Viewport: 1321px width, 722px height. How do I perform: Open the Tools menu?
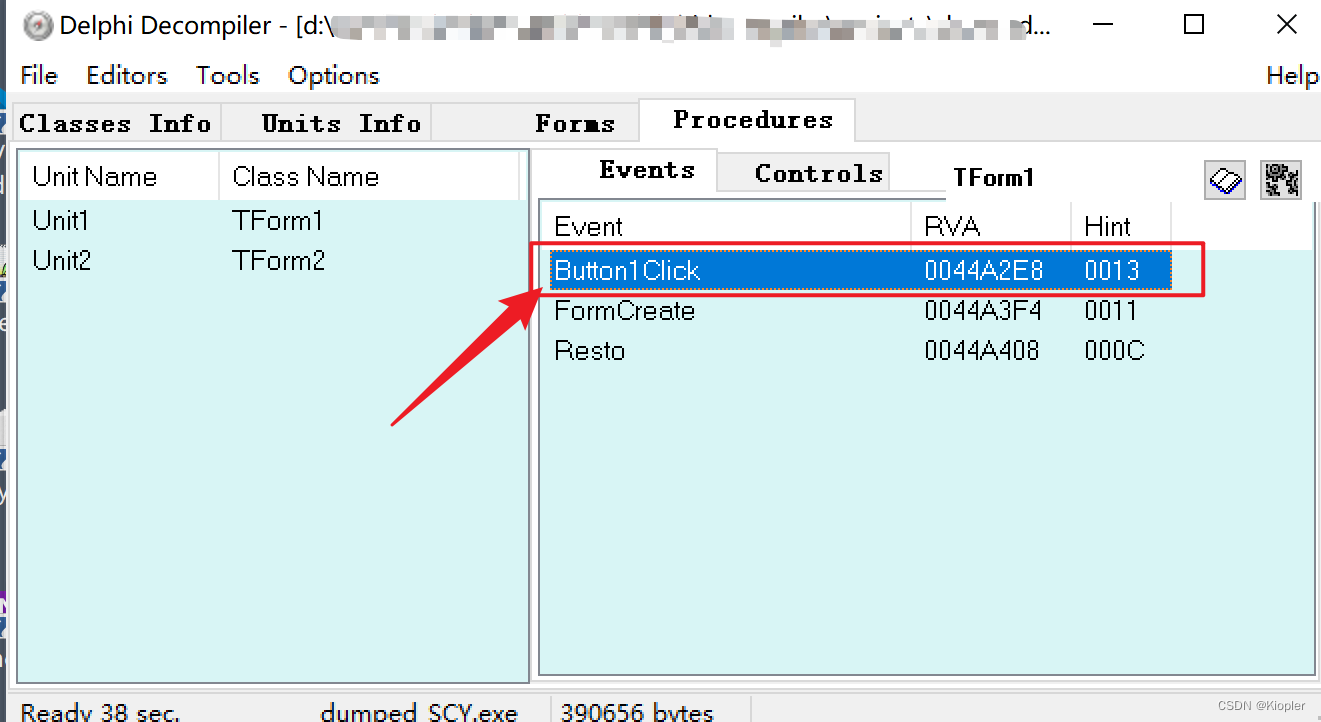point(228,75)
